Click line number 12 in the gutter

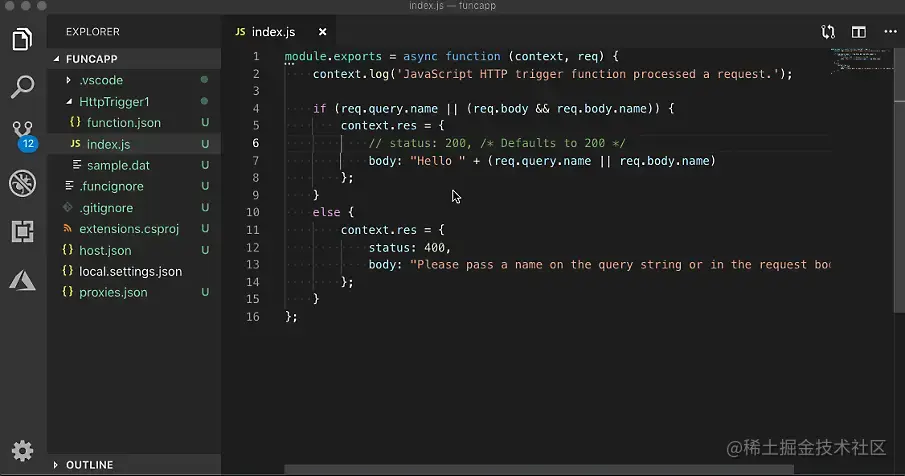pyautogui.click(x=253, y=248)
